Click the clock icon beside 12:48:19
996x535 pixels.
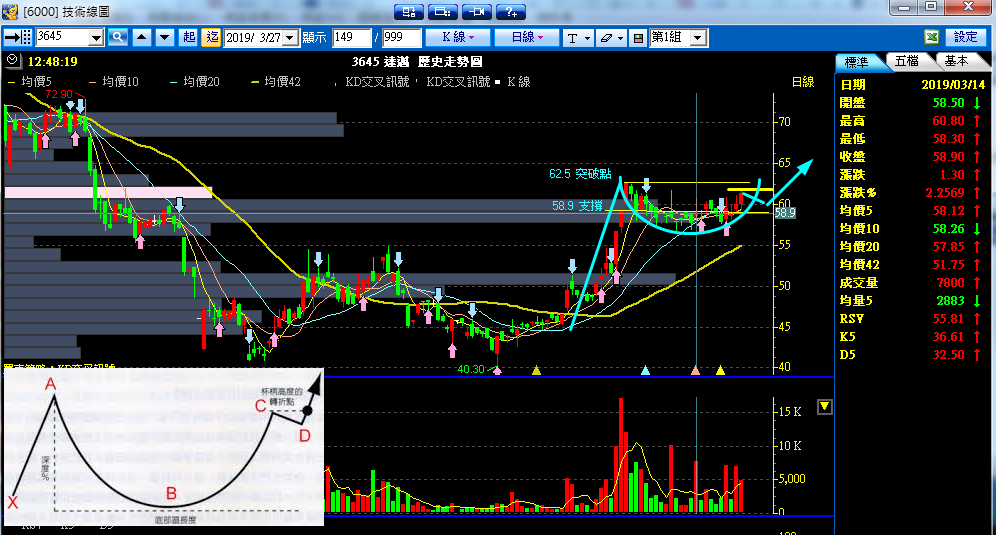click(13, 61)
